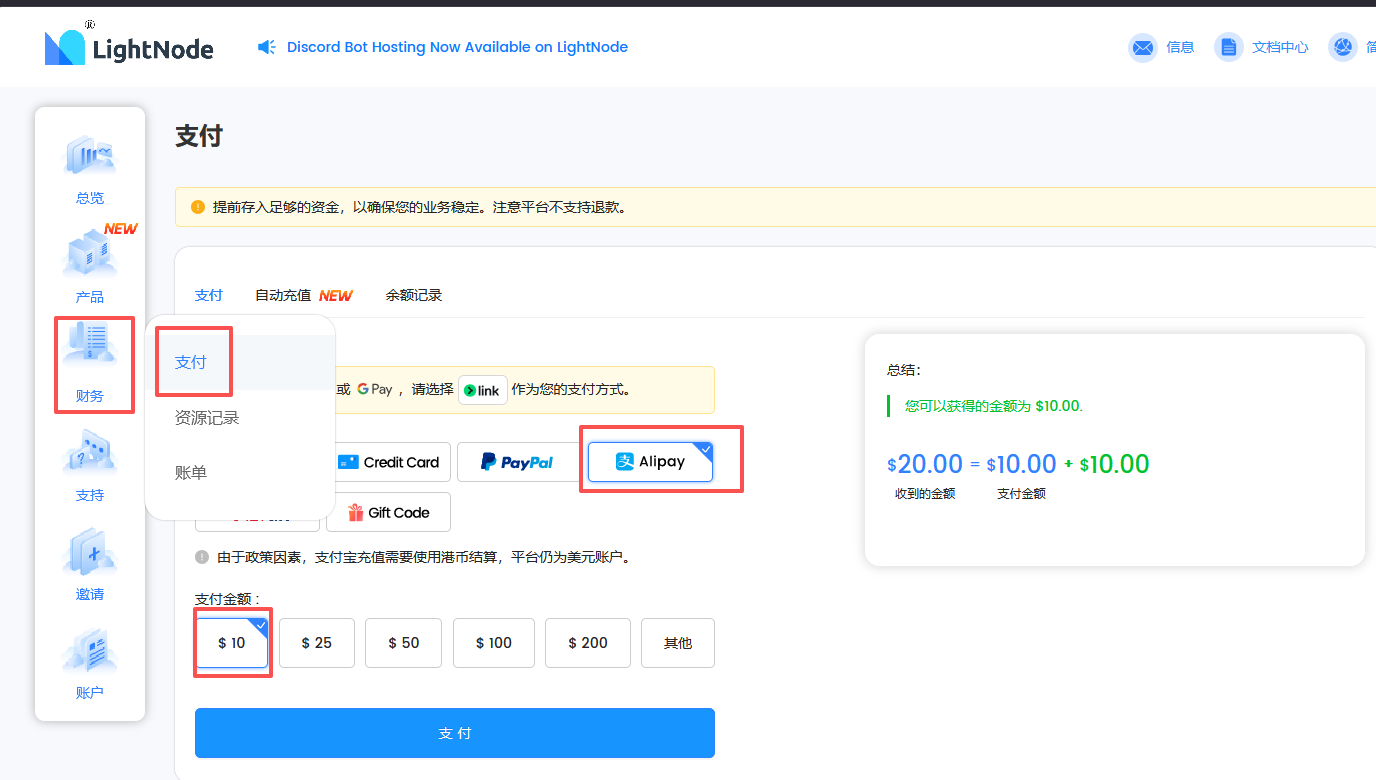
Task: Open the Discord Bot Hosting announcement link
Action: click(x=457, y=47)
